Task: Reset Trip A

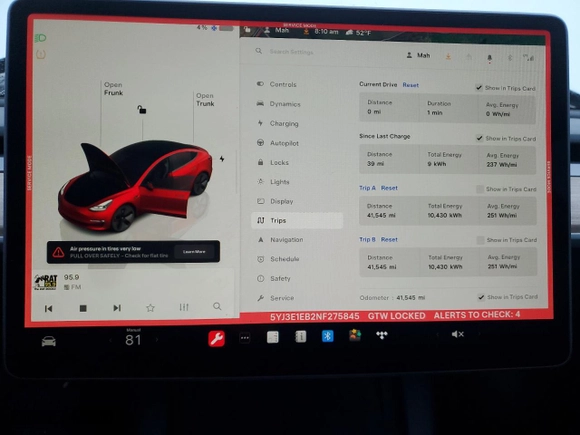Action: pyautogui.click(x=389, y=188)
